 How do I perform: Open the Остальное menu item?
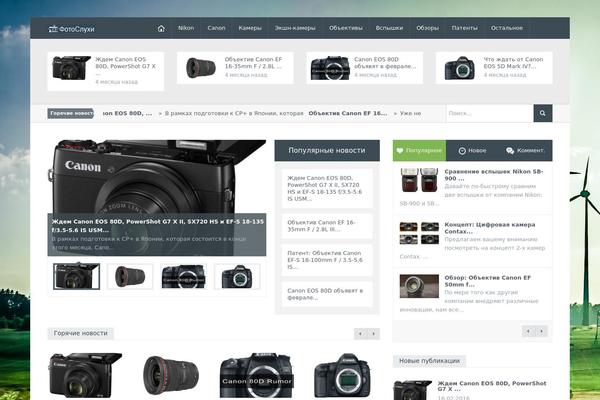[507, 28]
